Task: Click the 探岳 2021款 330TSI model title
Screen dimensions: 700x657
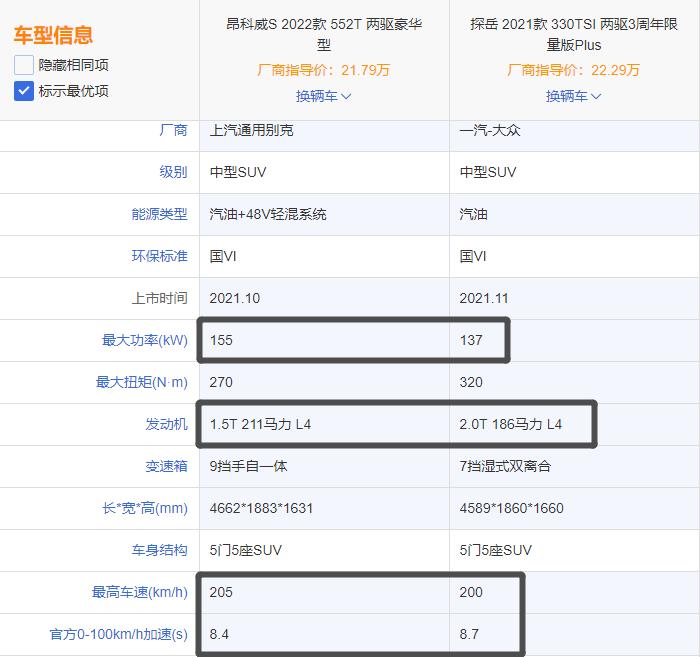Action: [574, 34]
